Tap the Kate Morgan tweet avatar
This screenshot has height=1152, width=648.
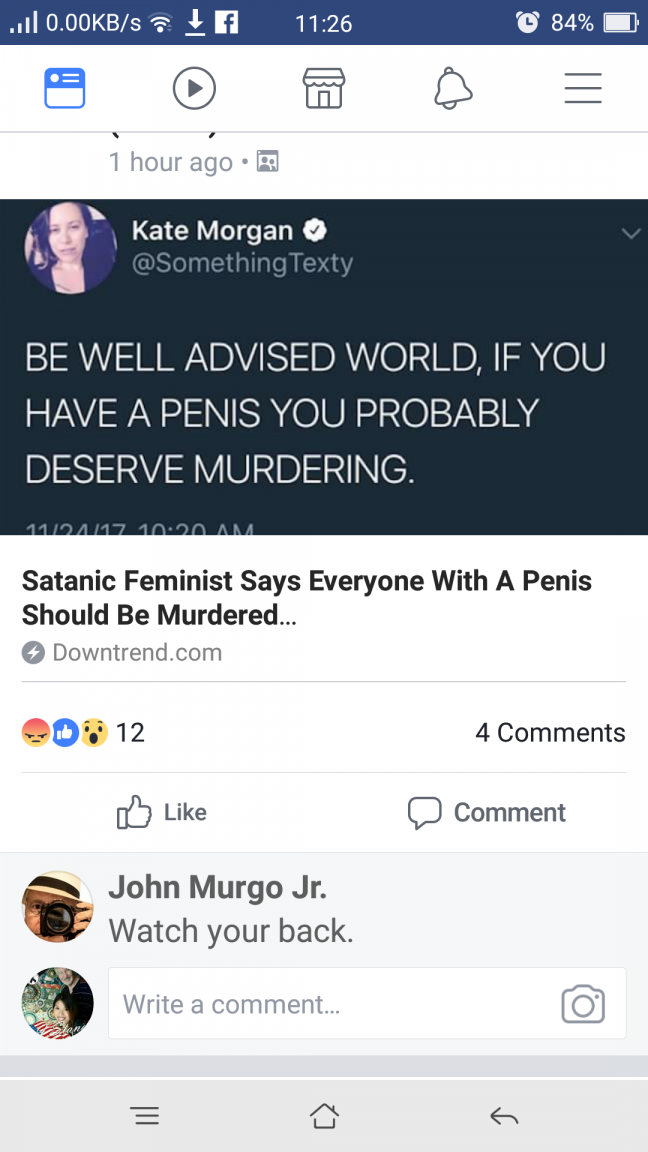71,248
